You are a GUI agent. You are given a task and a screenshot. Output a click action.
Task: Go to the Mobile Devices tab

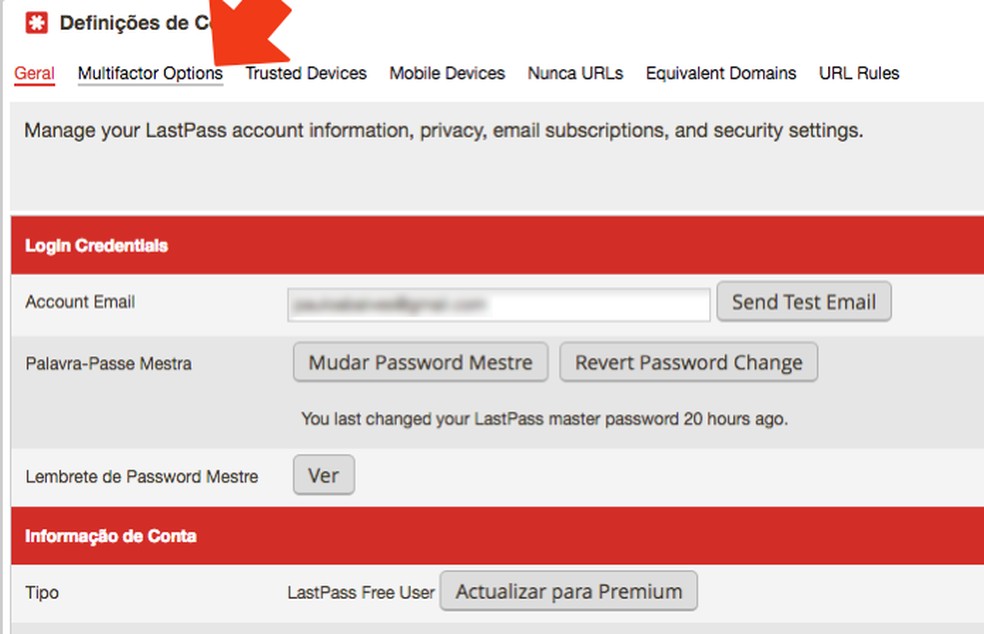click(447, 73)
